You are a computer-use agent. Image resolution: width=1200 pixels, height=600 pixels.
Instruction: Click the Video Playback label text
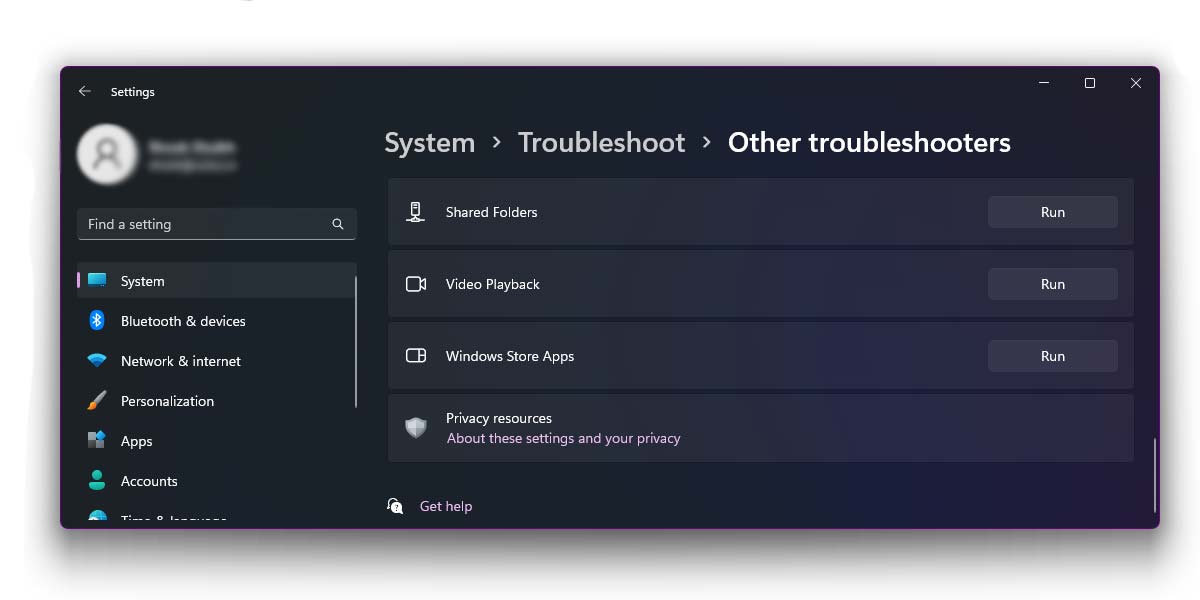coord(493,284)
